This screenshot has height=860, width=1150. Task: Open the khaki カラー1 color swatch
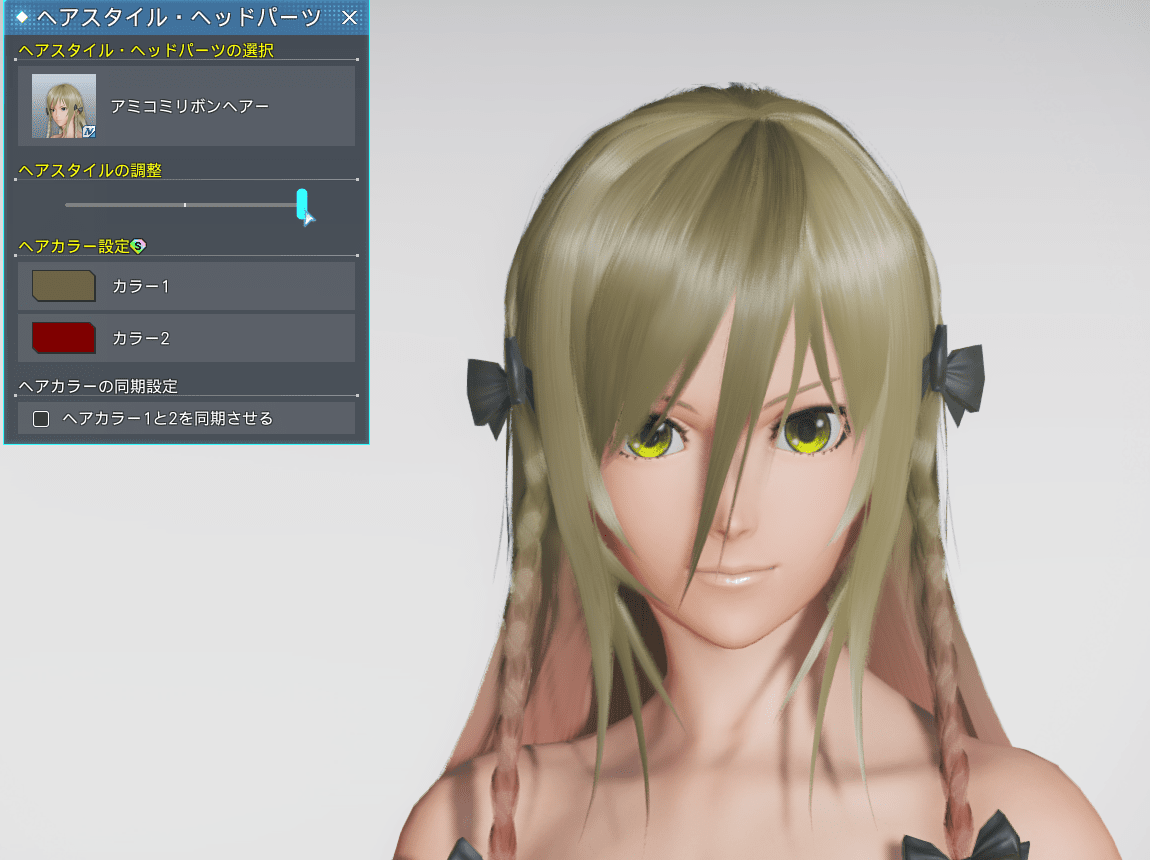pos(64,286)
